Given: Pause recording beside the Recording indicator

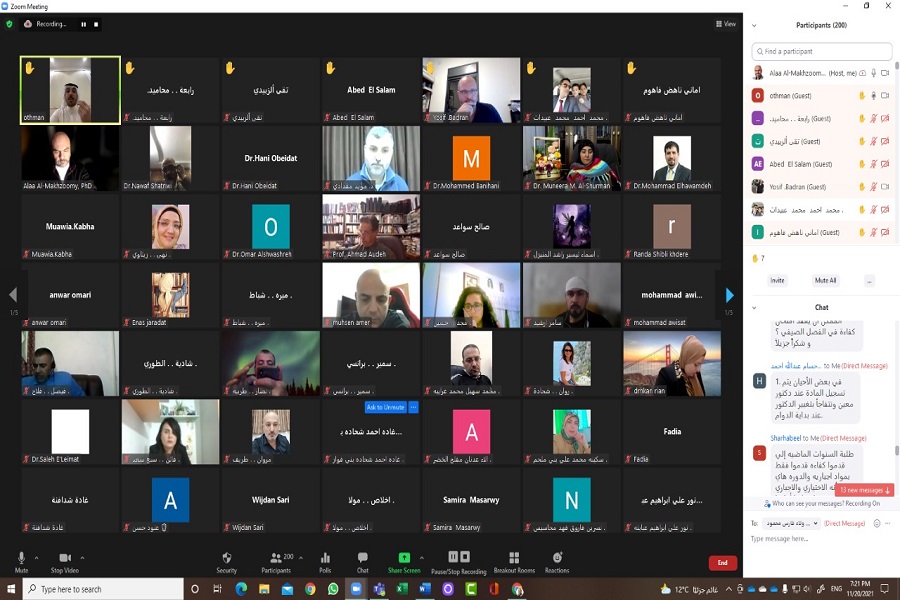Looking at the screenshot, I should pyautogui.click(x=84, y=24).
